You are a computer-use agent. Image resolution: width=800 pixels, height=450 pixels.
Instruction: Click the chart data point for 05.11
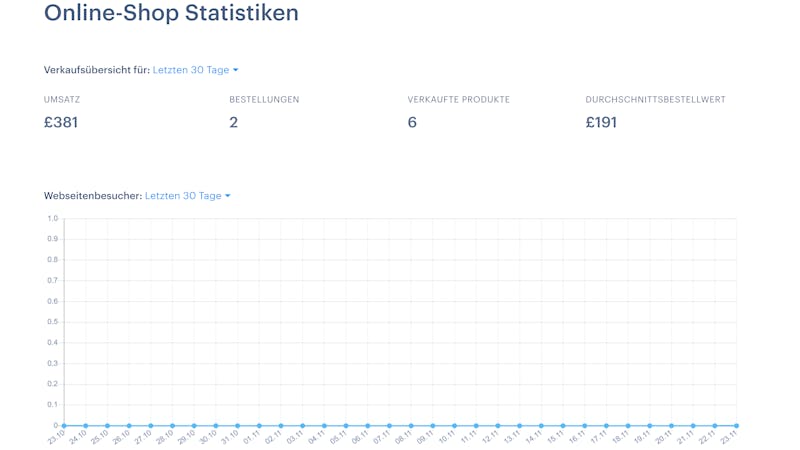click(346, 426)
